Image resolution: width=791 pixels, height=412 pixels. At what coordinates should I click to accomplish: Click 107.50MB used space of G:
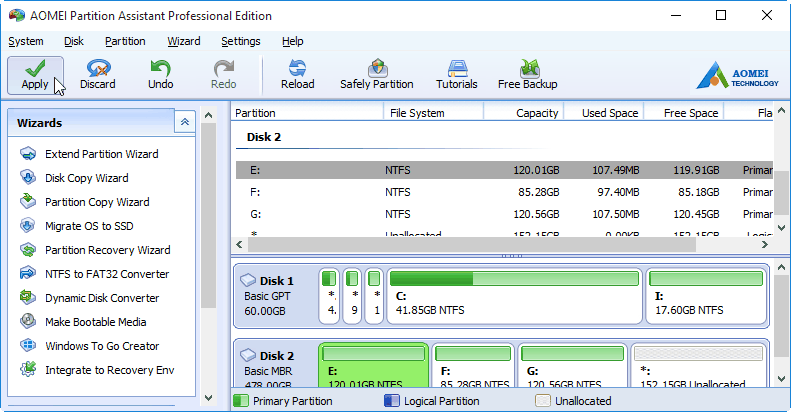pyautogui.click(x=616, y=214)
